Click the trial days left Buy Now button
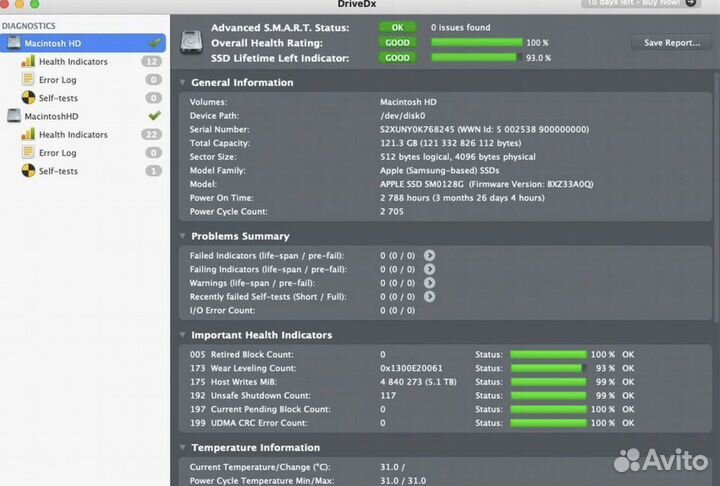Screen dimensions: 720x486 pos(641,4)
